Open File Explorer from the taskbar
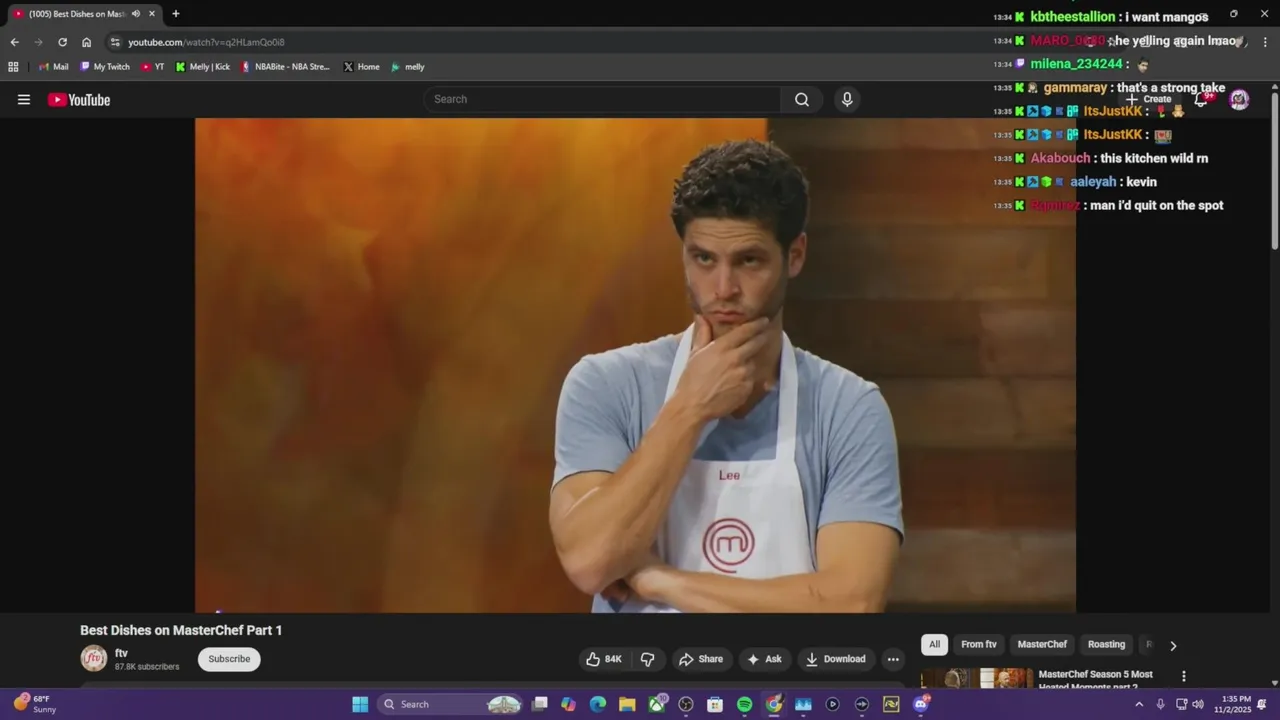The height and width of the screenshot is (720, 1280). coord(627,704)
